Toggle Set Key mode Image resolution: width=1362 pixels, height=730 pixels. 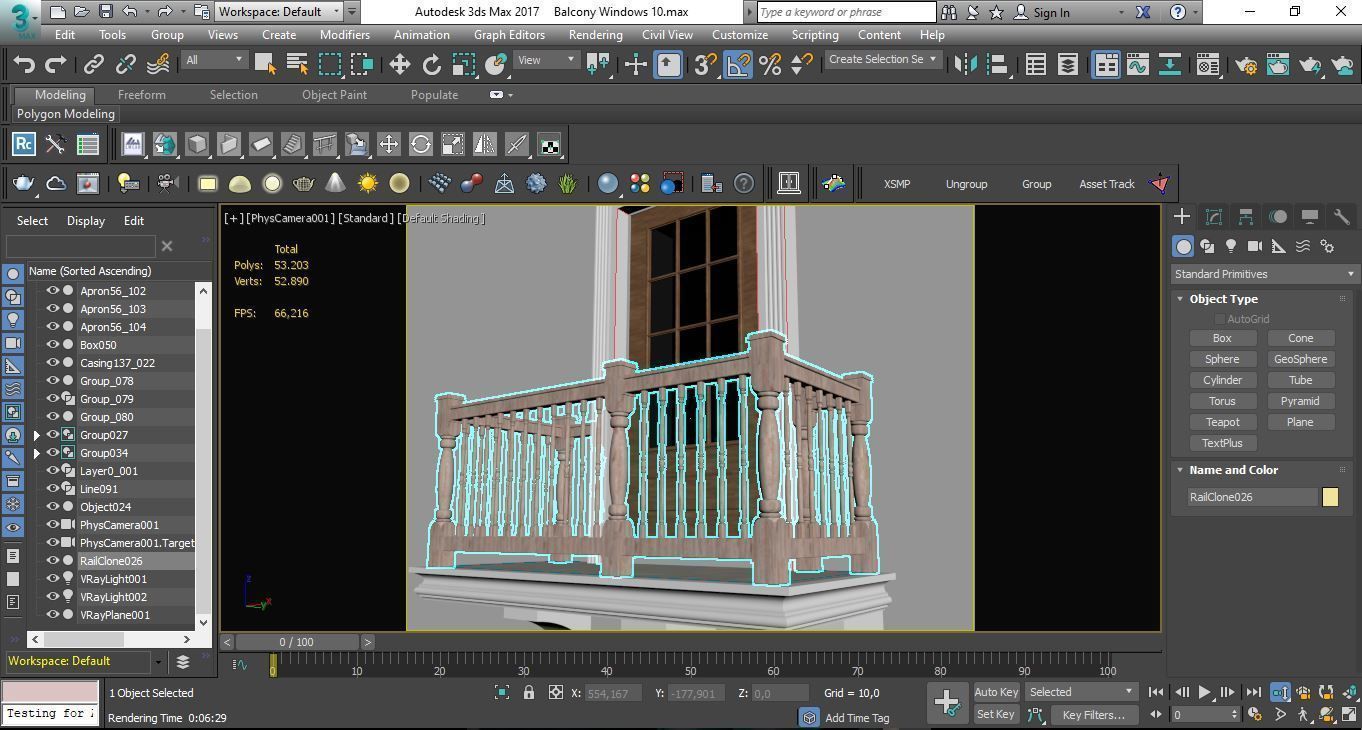996,715
